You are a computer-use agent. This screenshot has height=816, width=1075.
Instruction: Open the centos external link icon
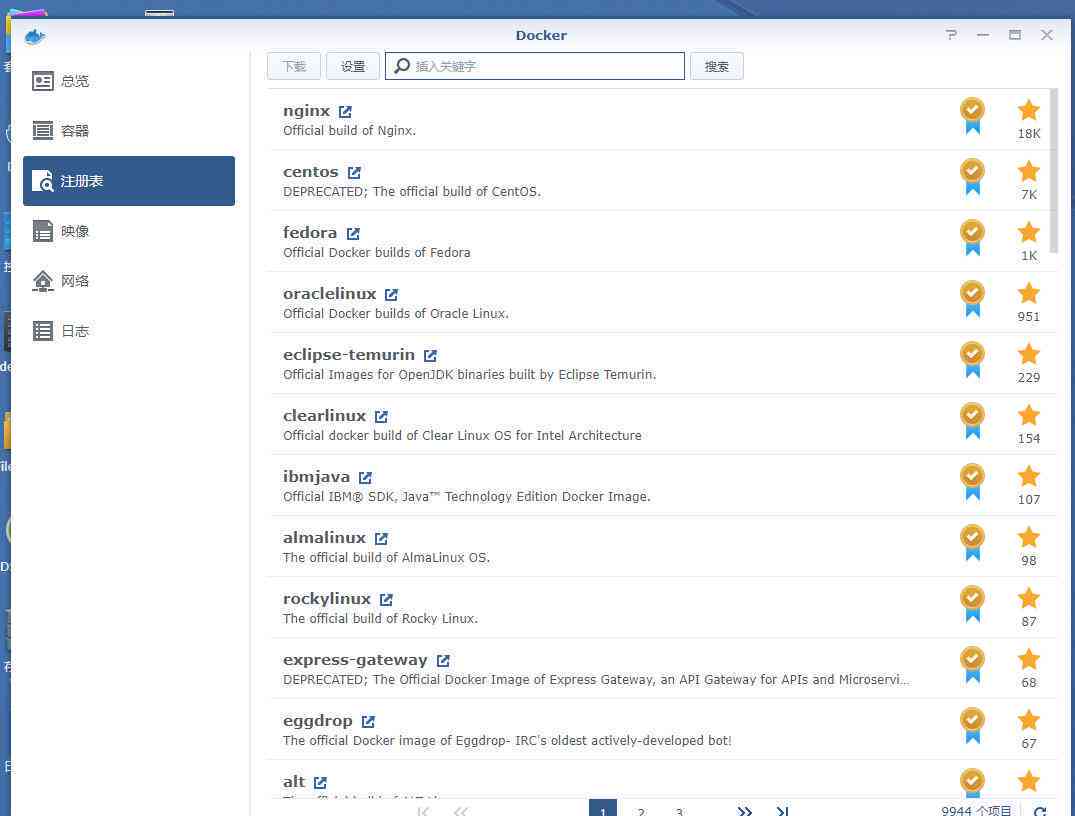tap(354, 173)
